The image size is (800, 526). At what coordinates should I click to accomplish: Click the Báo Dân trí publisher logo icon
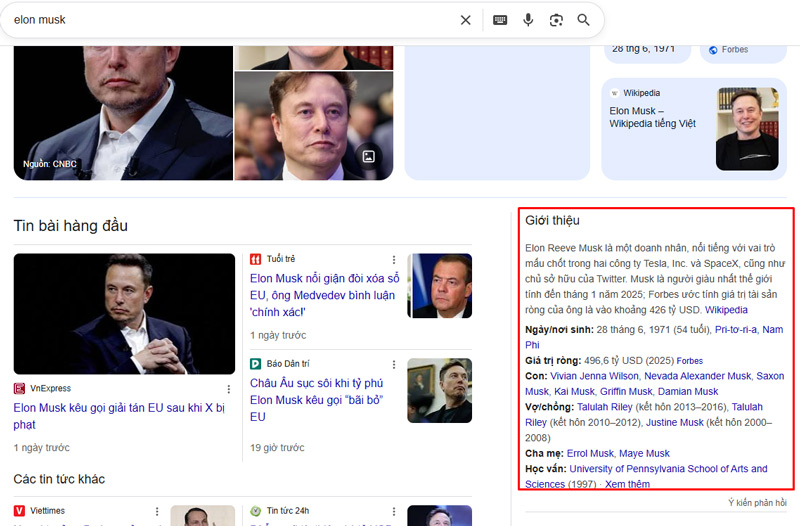(x=256, y=364)
